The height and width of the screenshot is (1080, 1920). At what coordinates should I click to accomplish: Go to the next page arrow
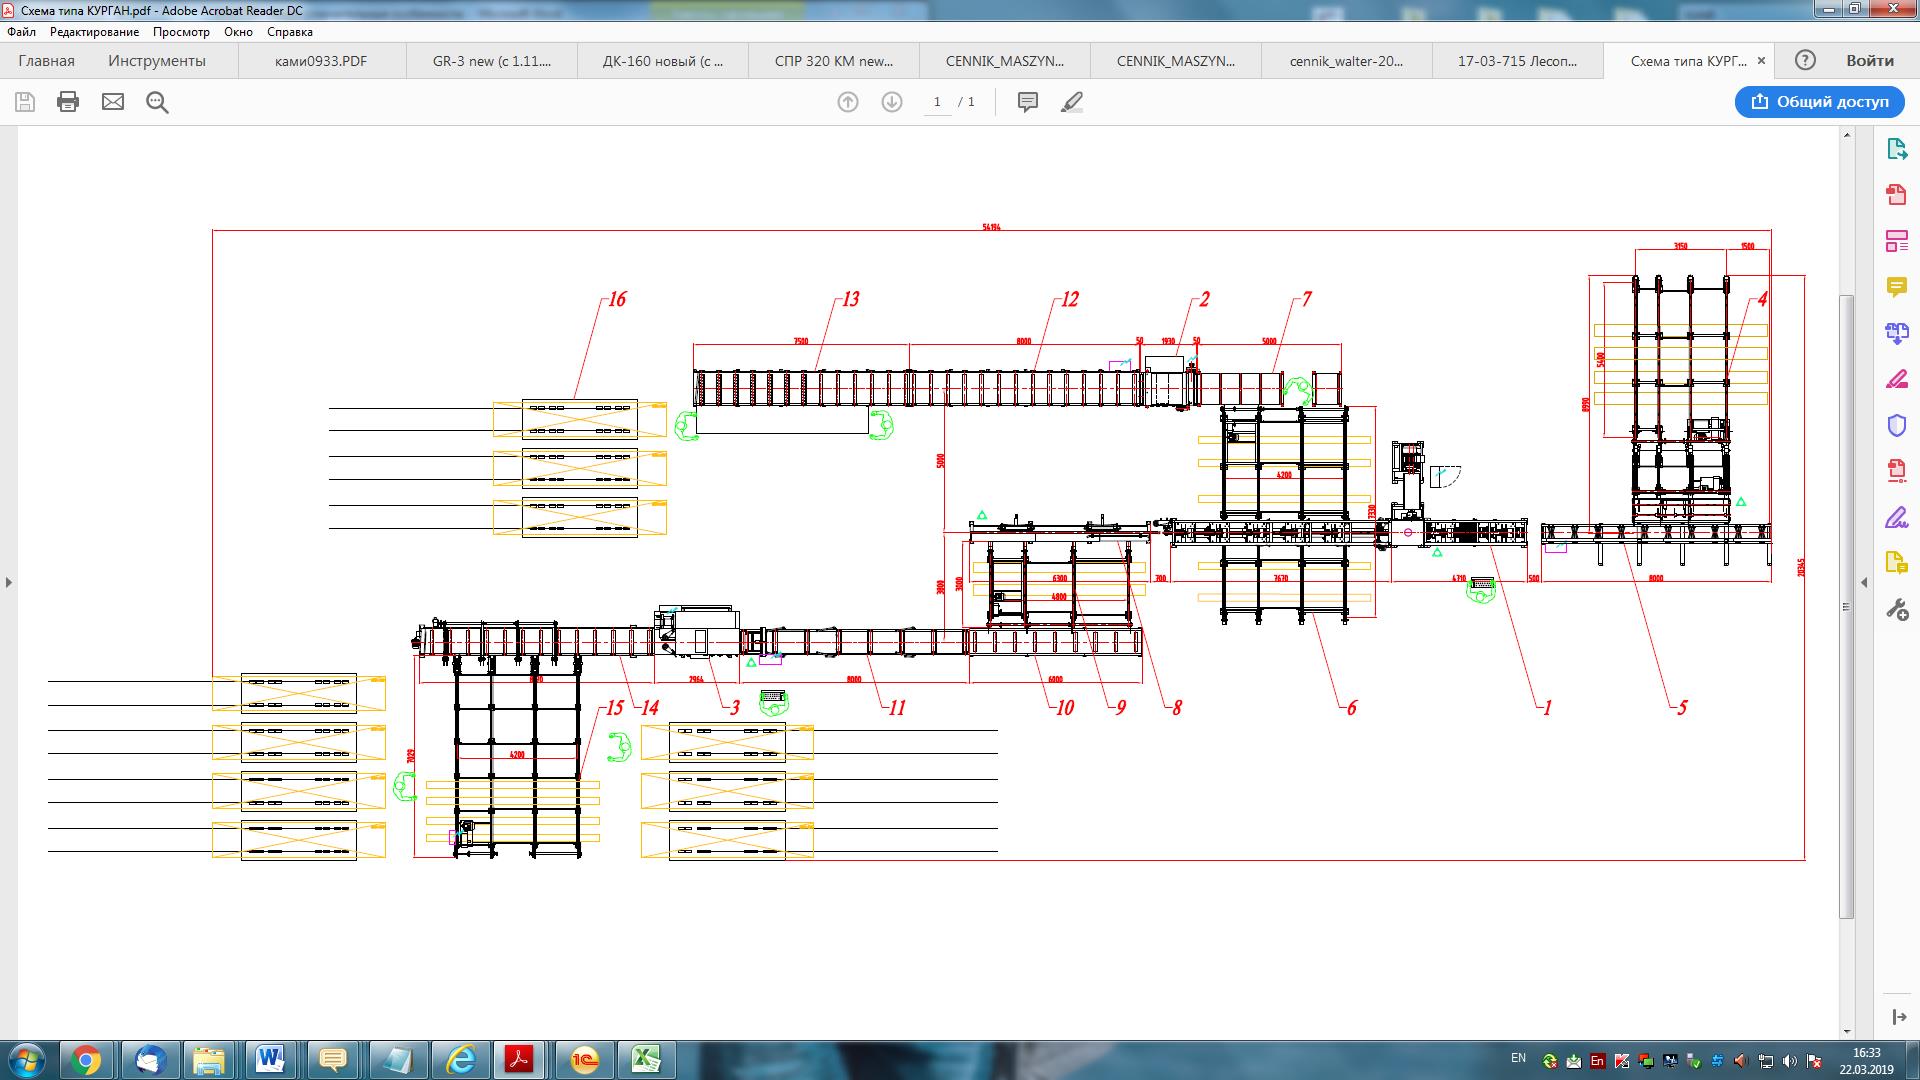point(892,102)
